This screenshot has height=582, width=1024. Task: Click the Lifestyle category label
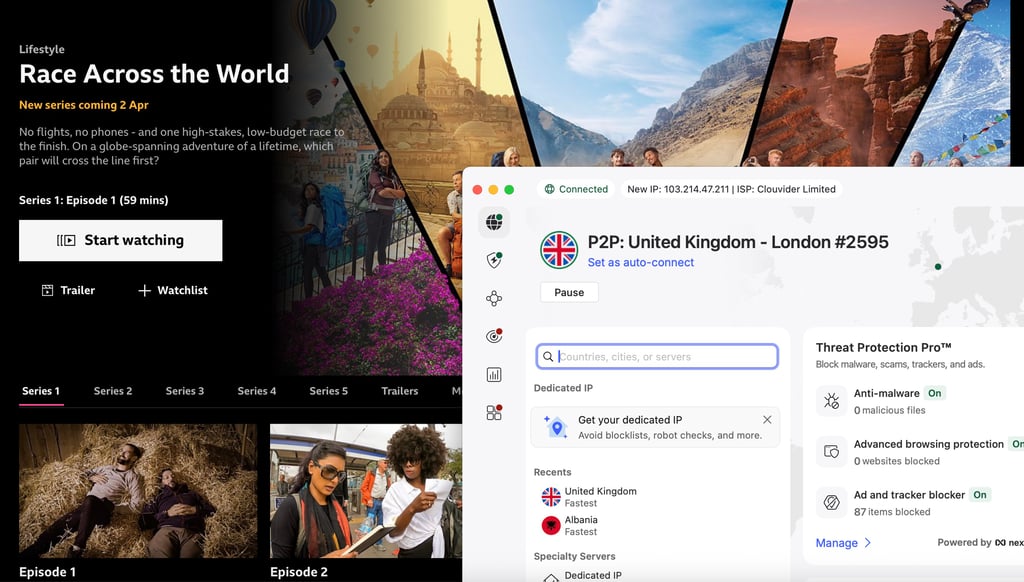click(42, 49)
